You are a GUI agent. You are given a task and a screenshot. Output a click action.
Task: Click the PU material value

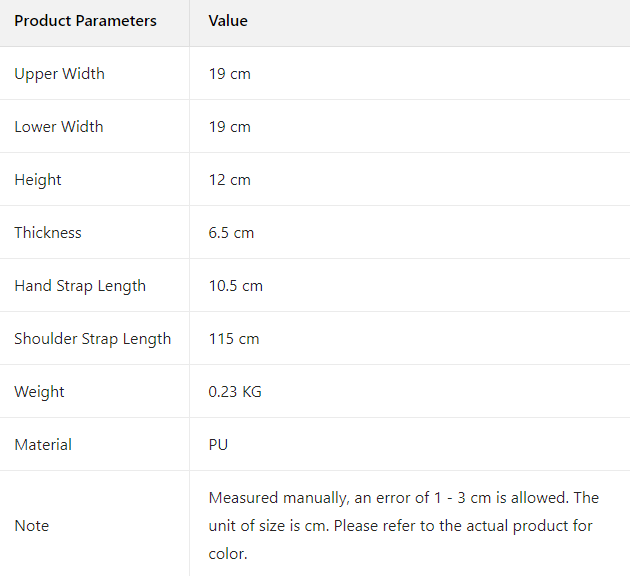point(218,445)
